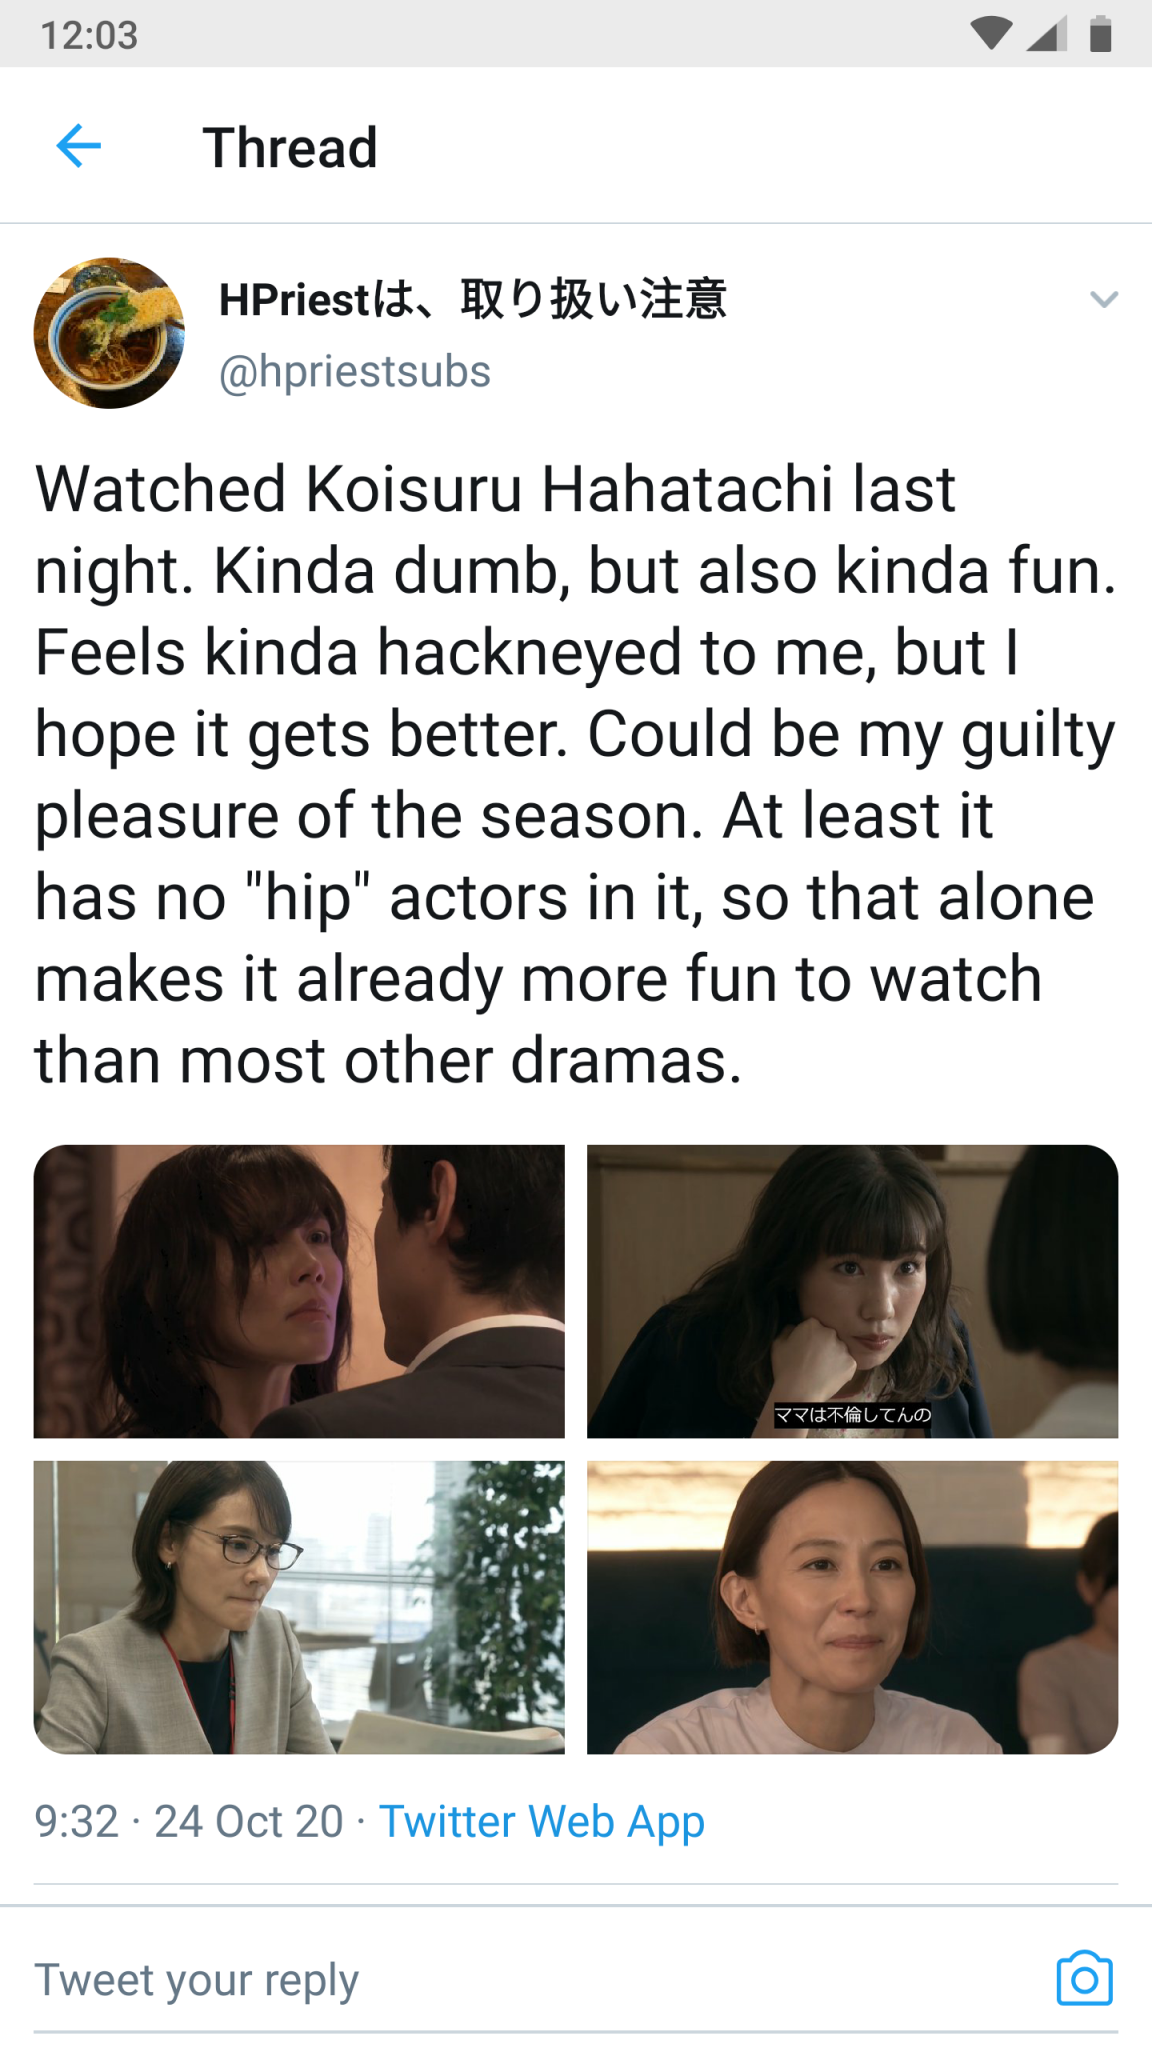Tap the Japanese subtitle text on image
The width and height of the screenshot is (1152, 2048).
[853, 1414]
